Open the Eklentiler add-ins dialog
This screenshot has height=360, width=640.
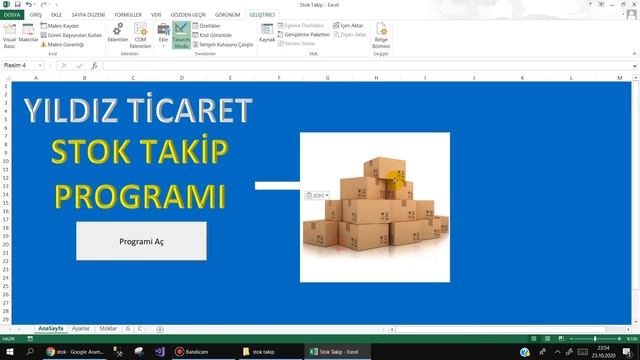(118, 33)
